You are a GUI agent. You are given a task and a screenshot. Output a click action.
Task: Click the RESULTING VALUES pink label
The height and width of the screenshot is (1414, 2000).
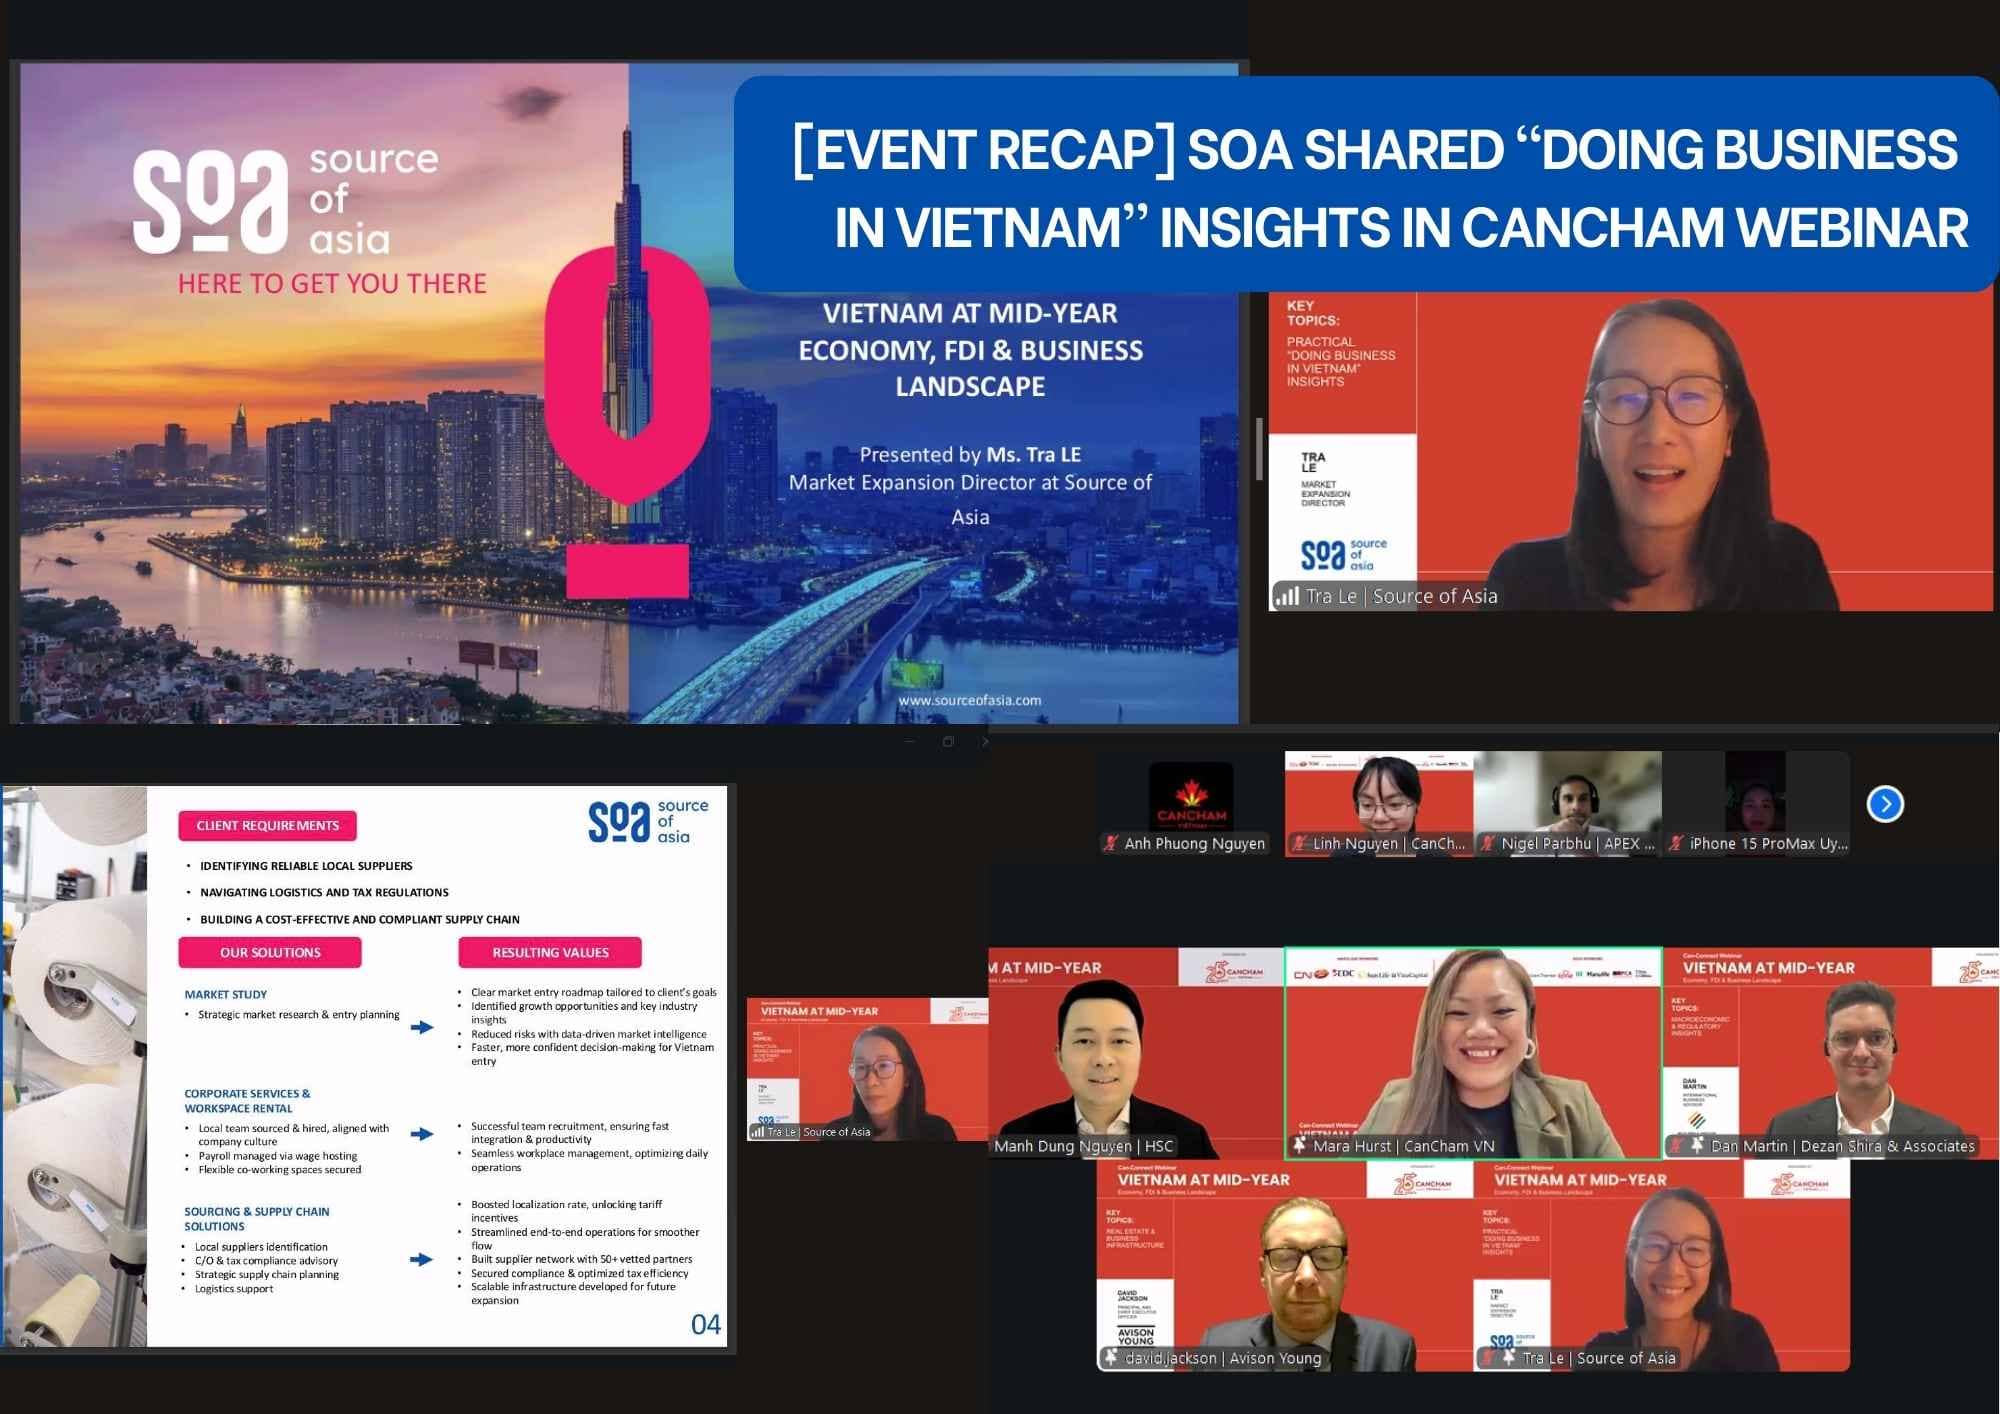point(550,953)
